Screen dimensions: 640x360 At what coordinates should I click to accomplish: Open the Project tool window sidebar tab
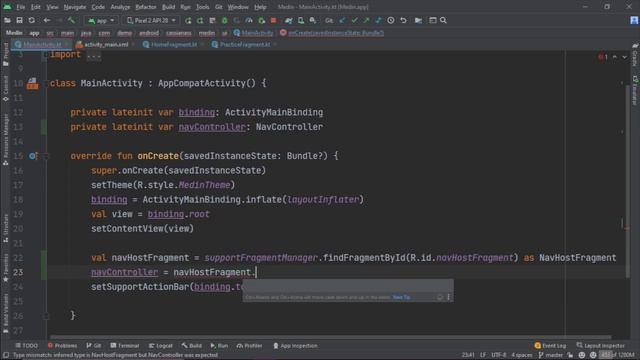(5, 55)
